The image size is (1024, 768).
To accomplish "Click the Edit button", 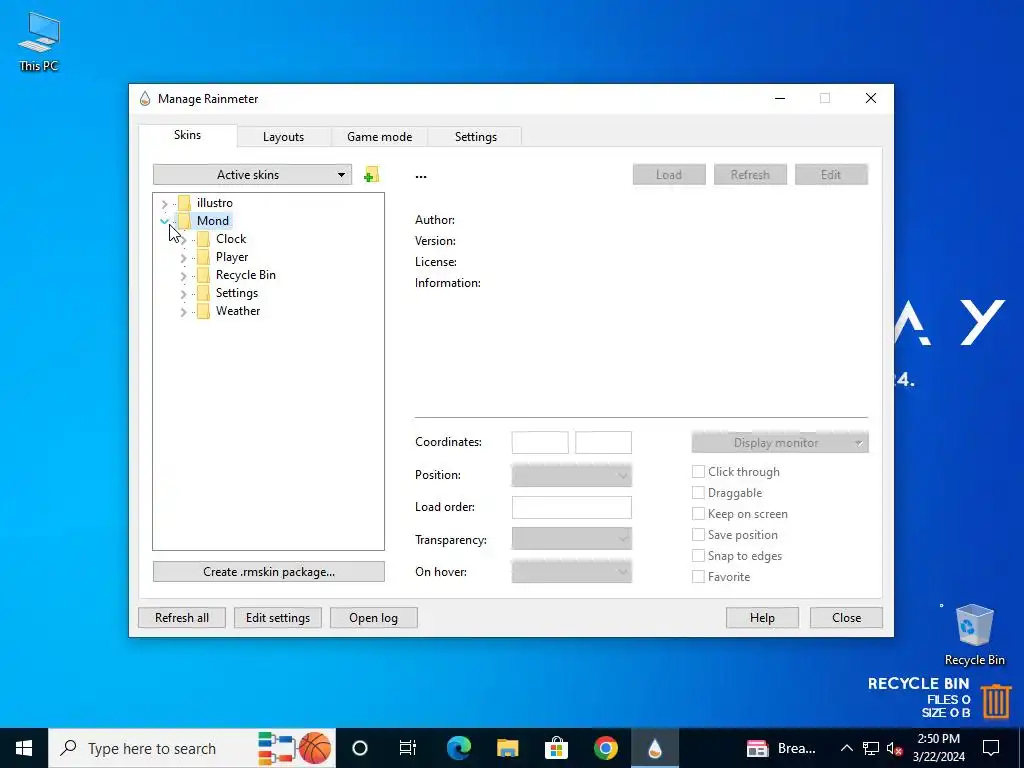I will [x=831, y=174].
